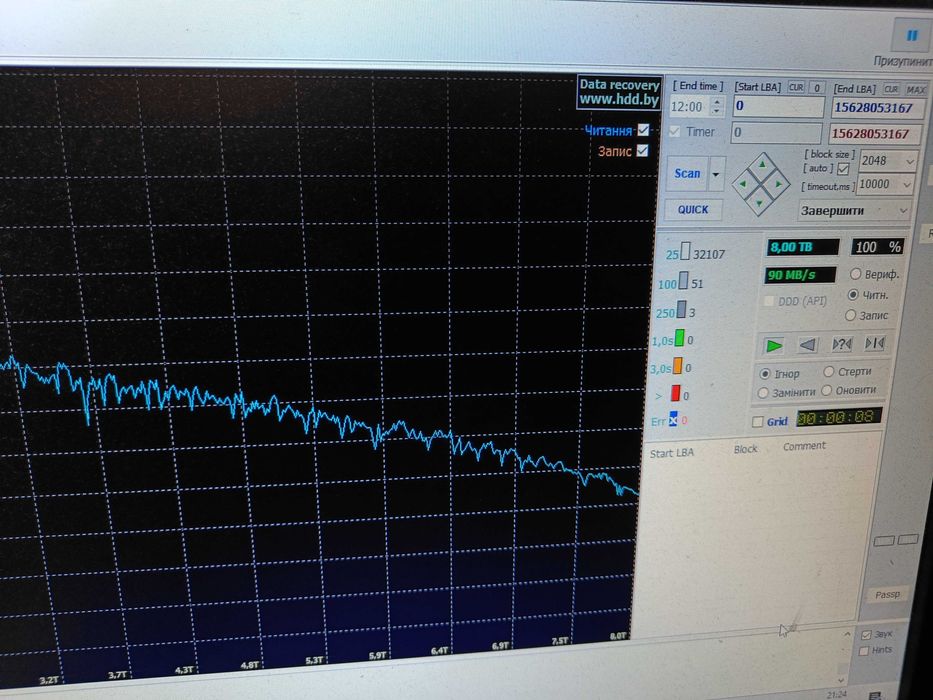
Task: Select the Читн. radio button
Action: (853, 295)
